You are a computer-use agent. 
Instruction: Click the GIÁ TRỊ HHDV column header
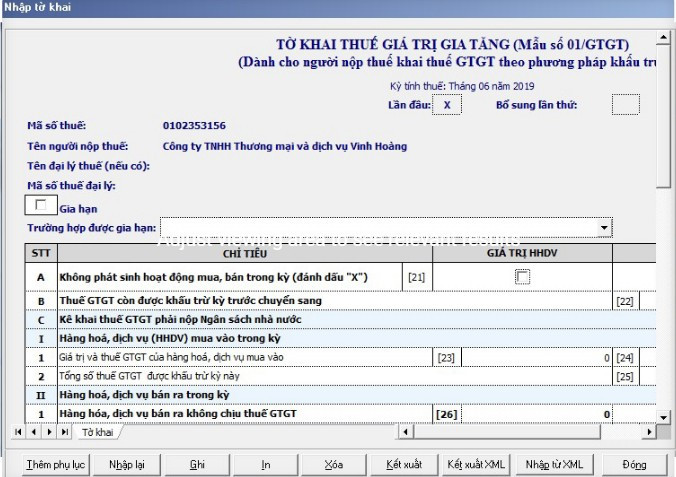522,253
